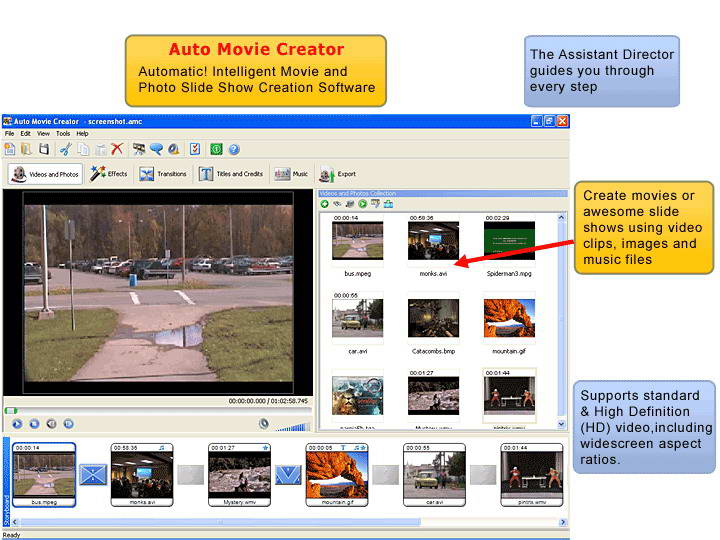The image size is (720, 540).
Task: Click the green add icon in Collection panel
Action: point(325,204)
